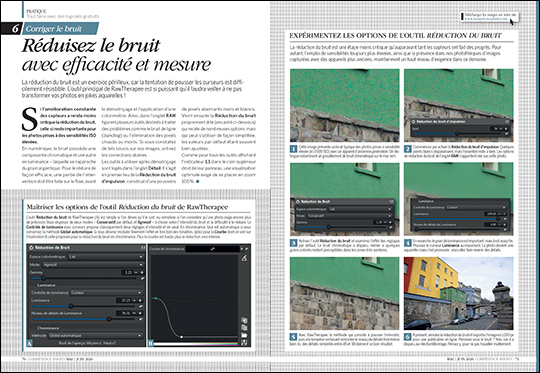Click the save curve icon in panel B
This screenshot has height=373, width=540.
(x=244, y=343)
